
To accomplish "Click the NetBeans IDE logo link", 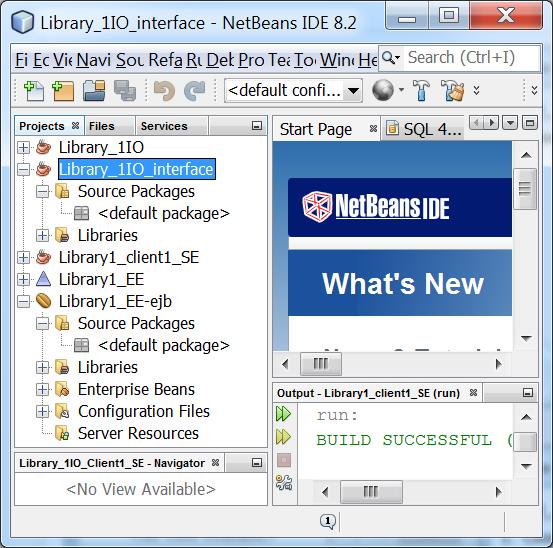I will pyautogui.click(x=376, y=207).
